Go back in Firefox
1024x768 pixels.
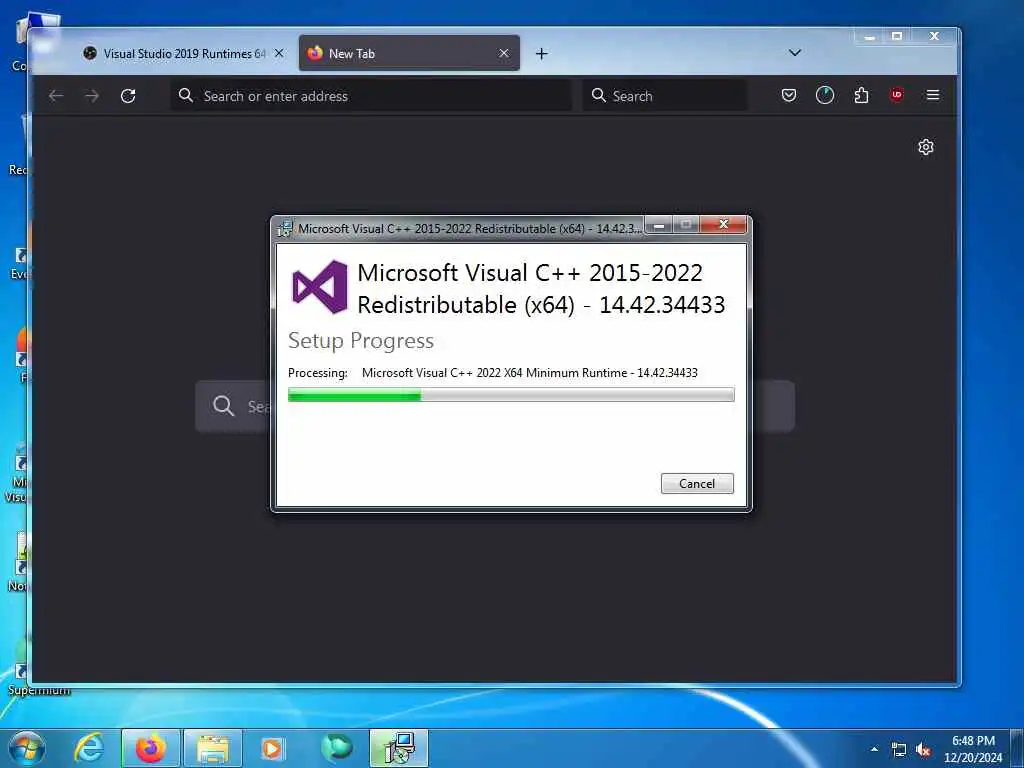(x=56, y=96)
